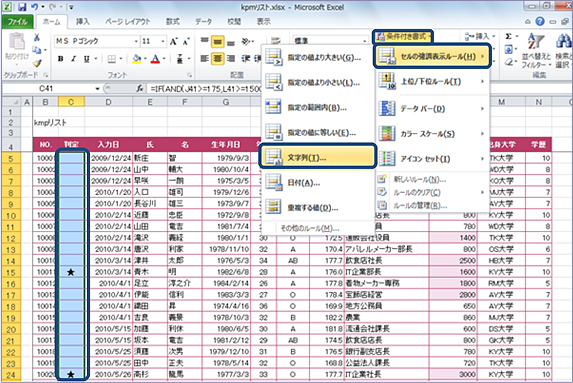Open セルの強調表示ルール submenu

point(432,57)
